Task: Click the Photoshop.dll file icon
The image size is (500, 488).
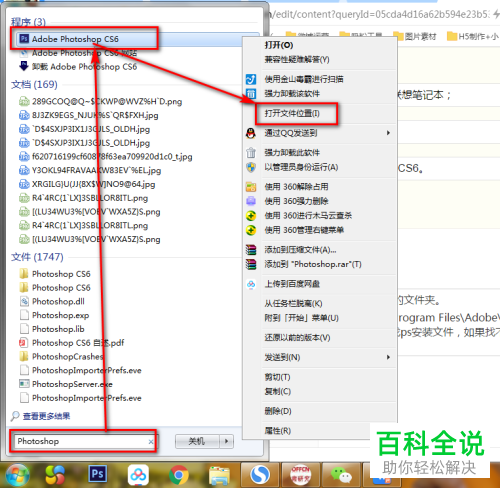Action: pos(24,301)
